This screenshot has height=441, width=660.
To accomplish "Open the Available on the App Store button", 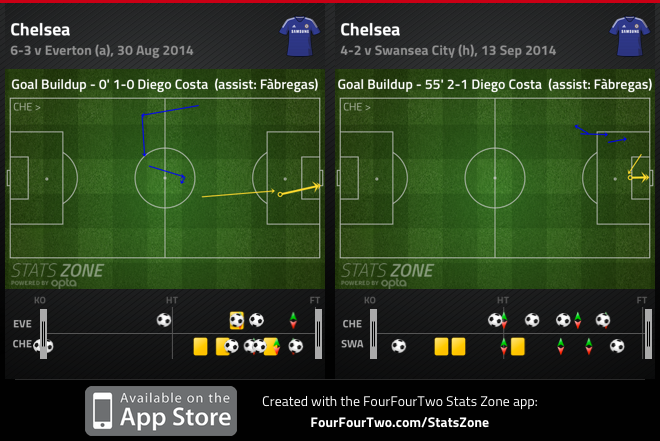I will click(x=160, y=410).
